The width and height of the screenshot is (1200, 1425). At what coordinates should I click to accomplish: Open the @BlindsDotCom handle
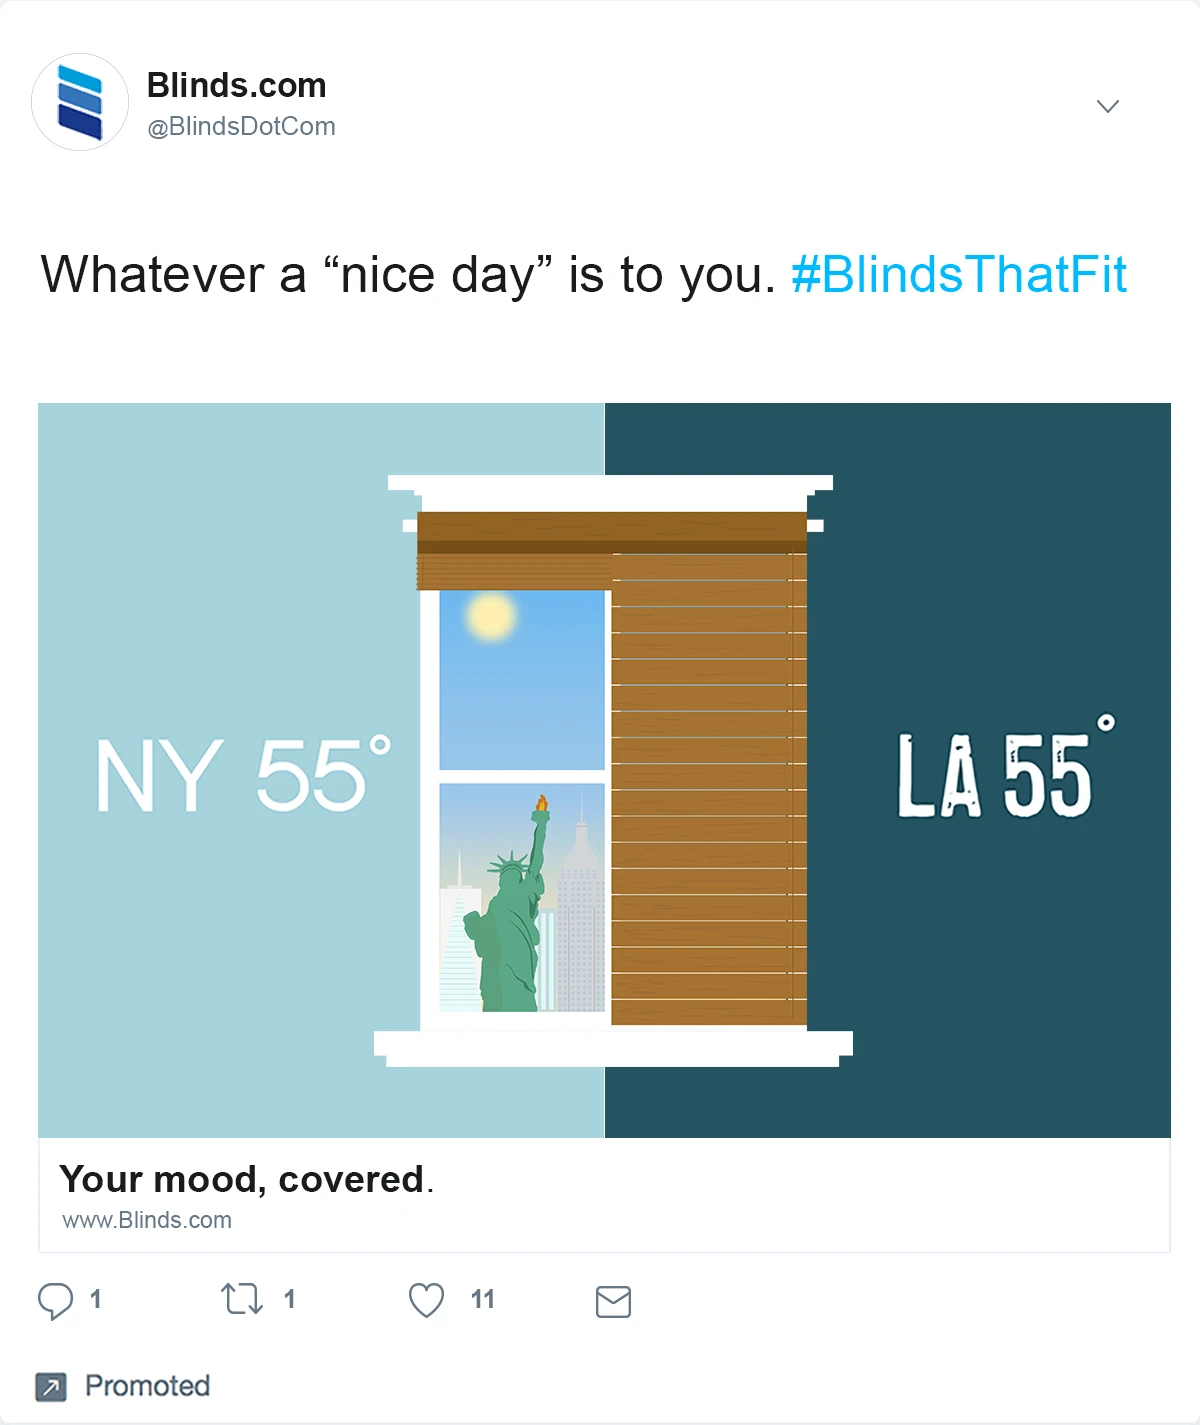(241, 127)
